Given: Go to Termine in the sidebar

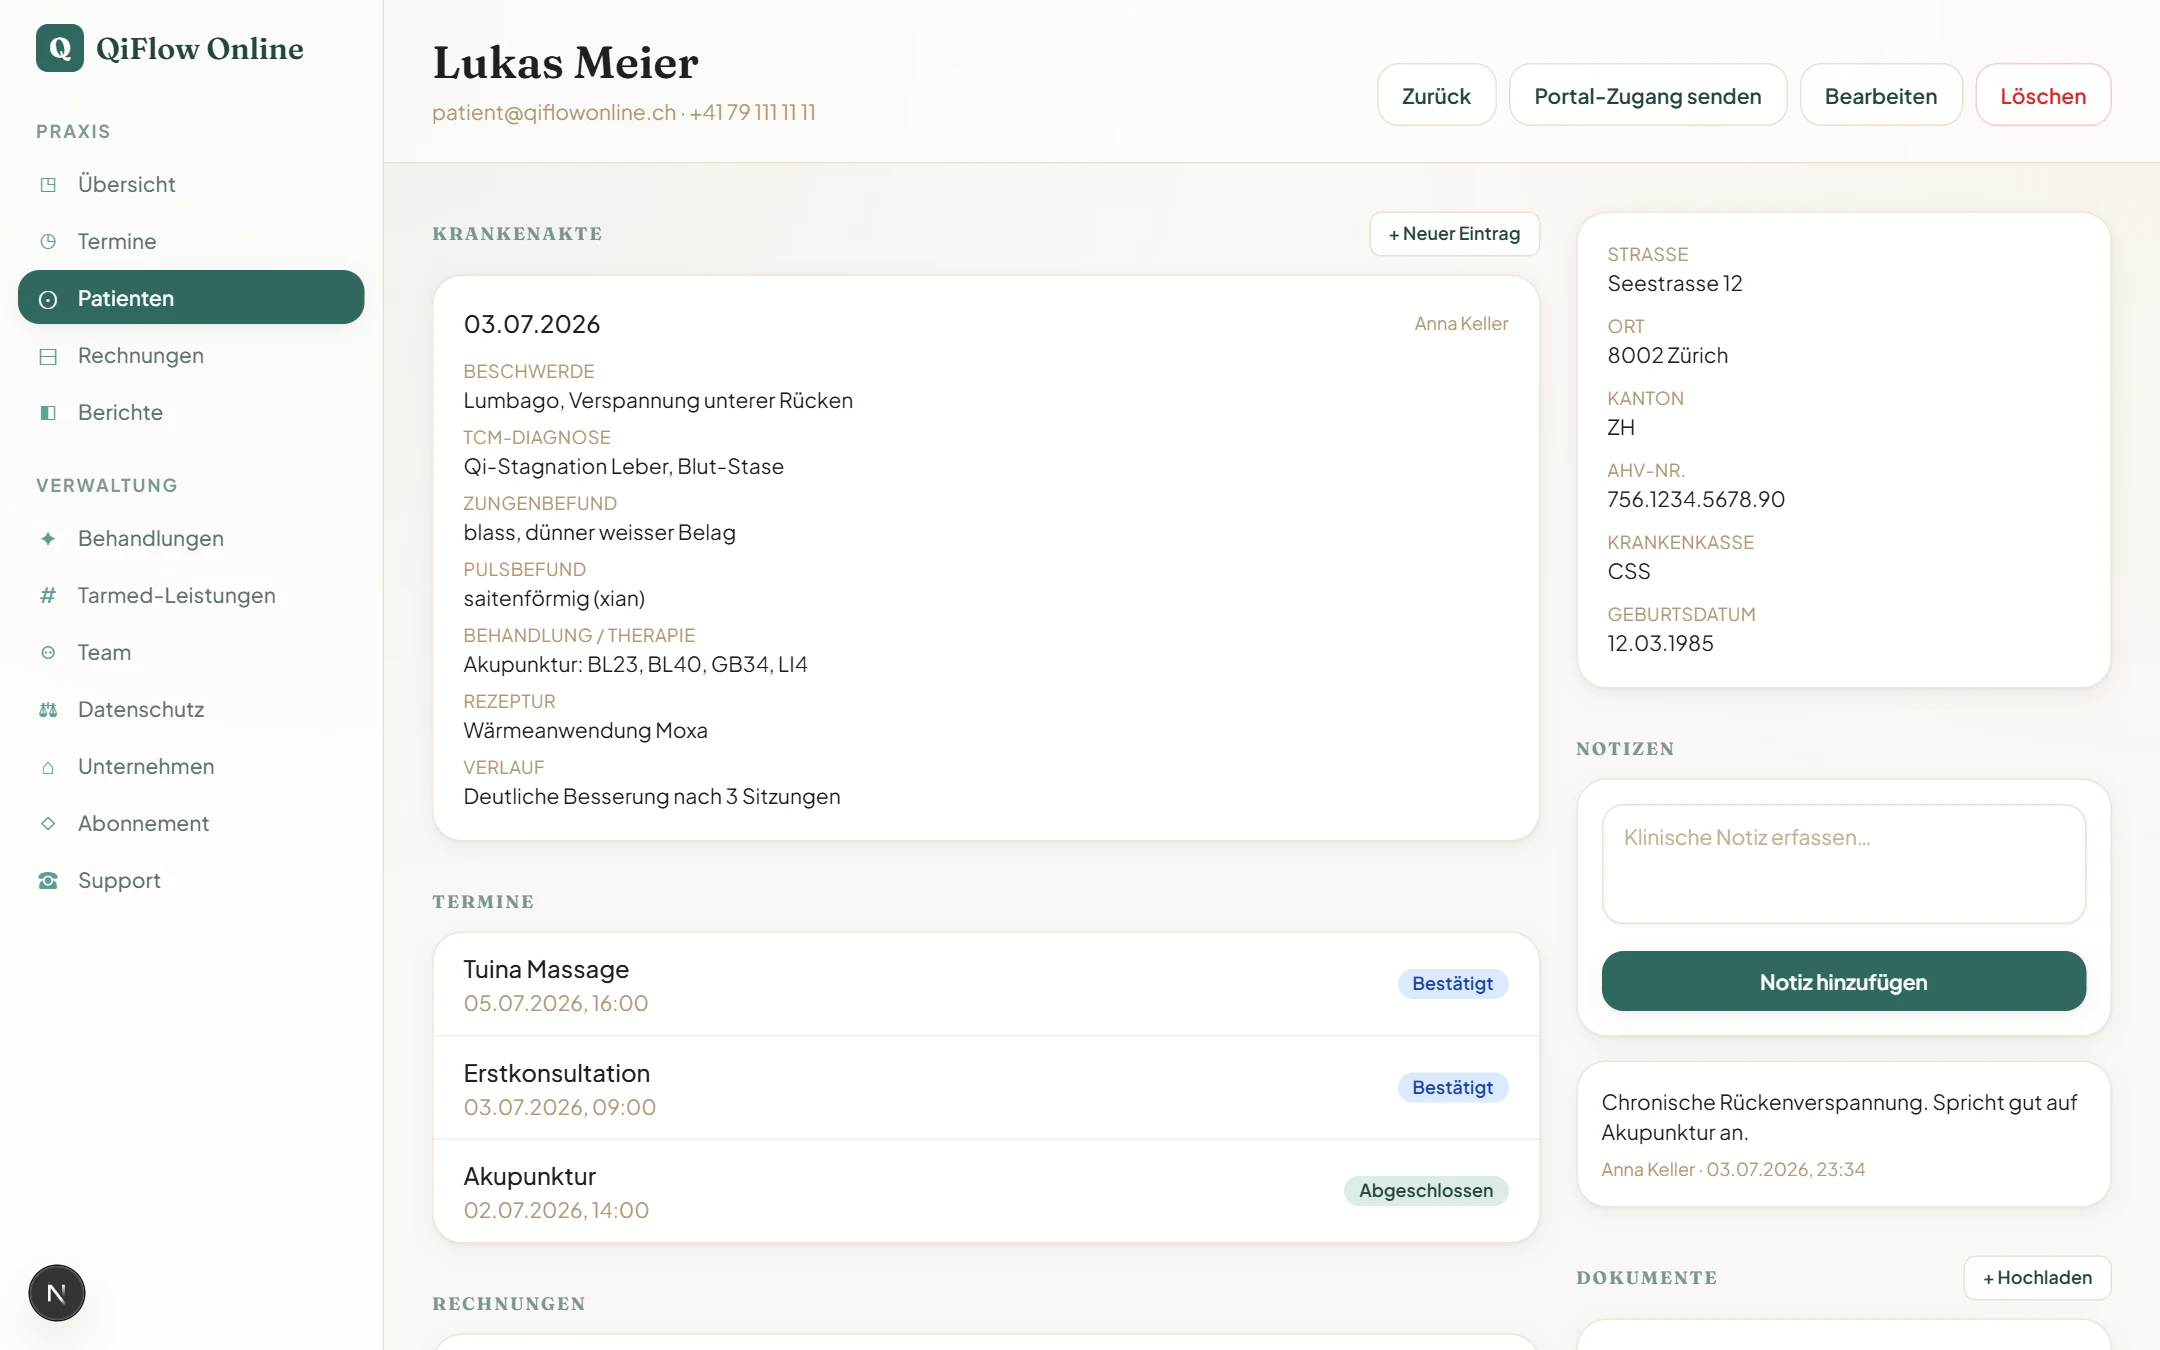Looking at the screenshot, I should [191, 241].
